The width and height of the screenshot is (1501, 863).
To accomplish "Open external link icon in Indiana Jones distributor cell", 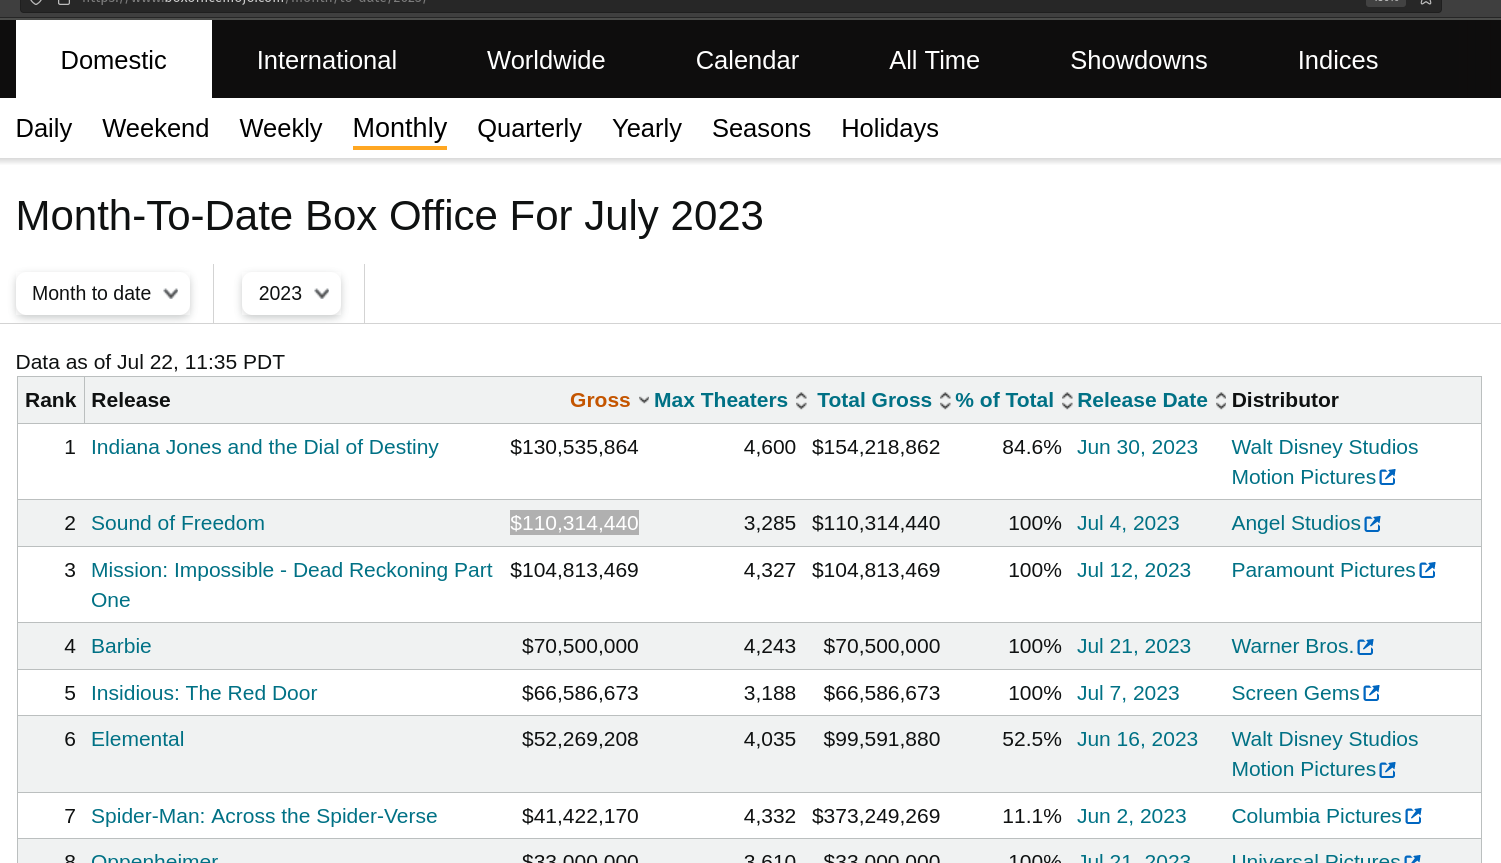I will pos(1387,478).
